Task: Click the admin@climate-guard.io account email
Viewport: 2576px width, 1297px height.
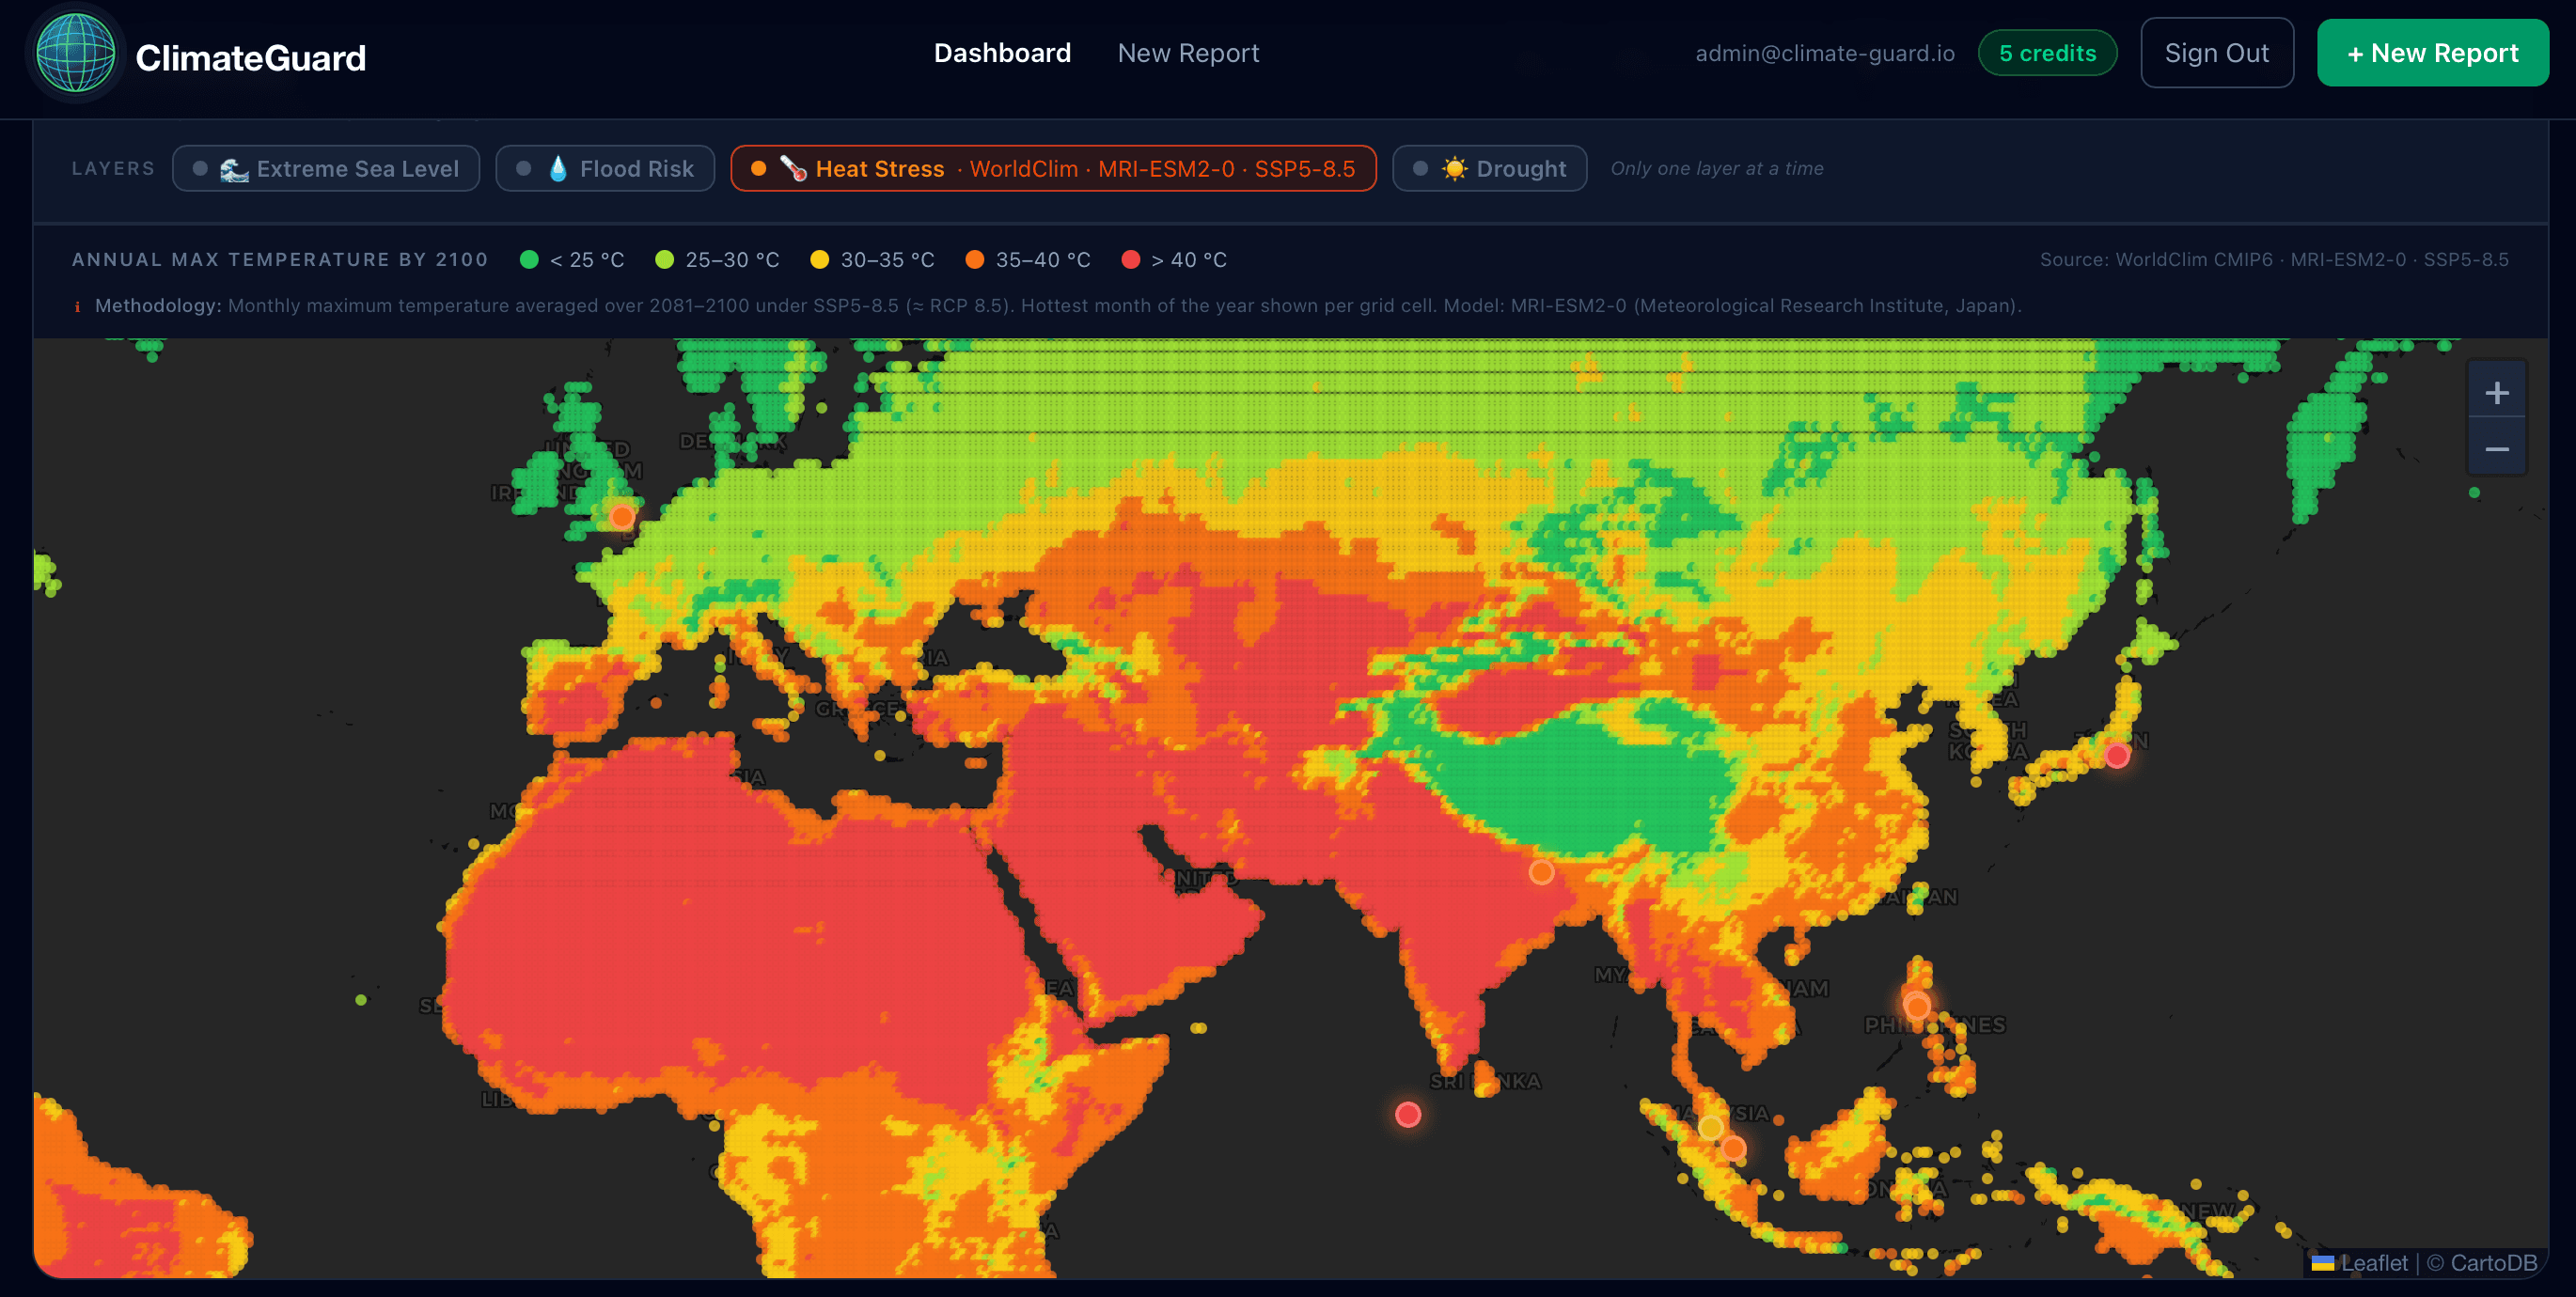Action: click(x=1825, y=53)
